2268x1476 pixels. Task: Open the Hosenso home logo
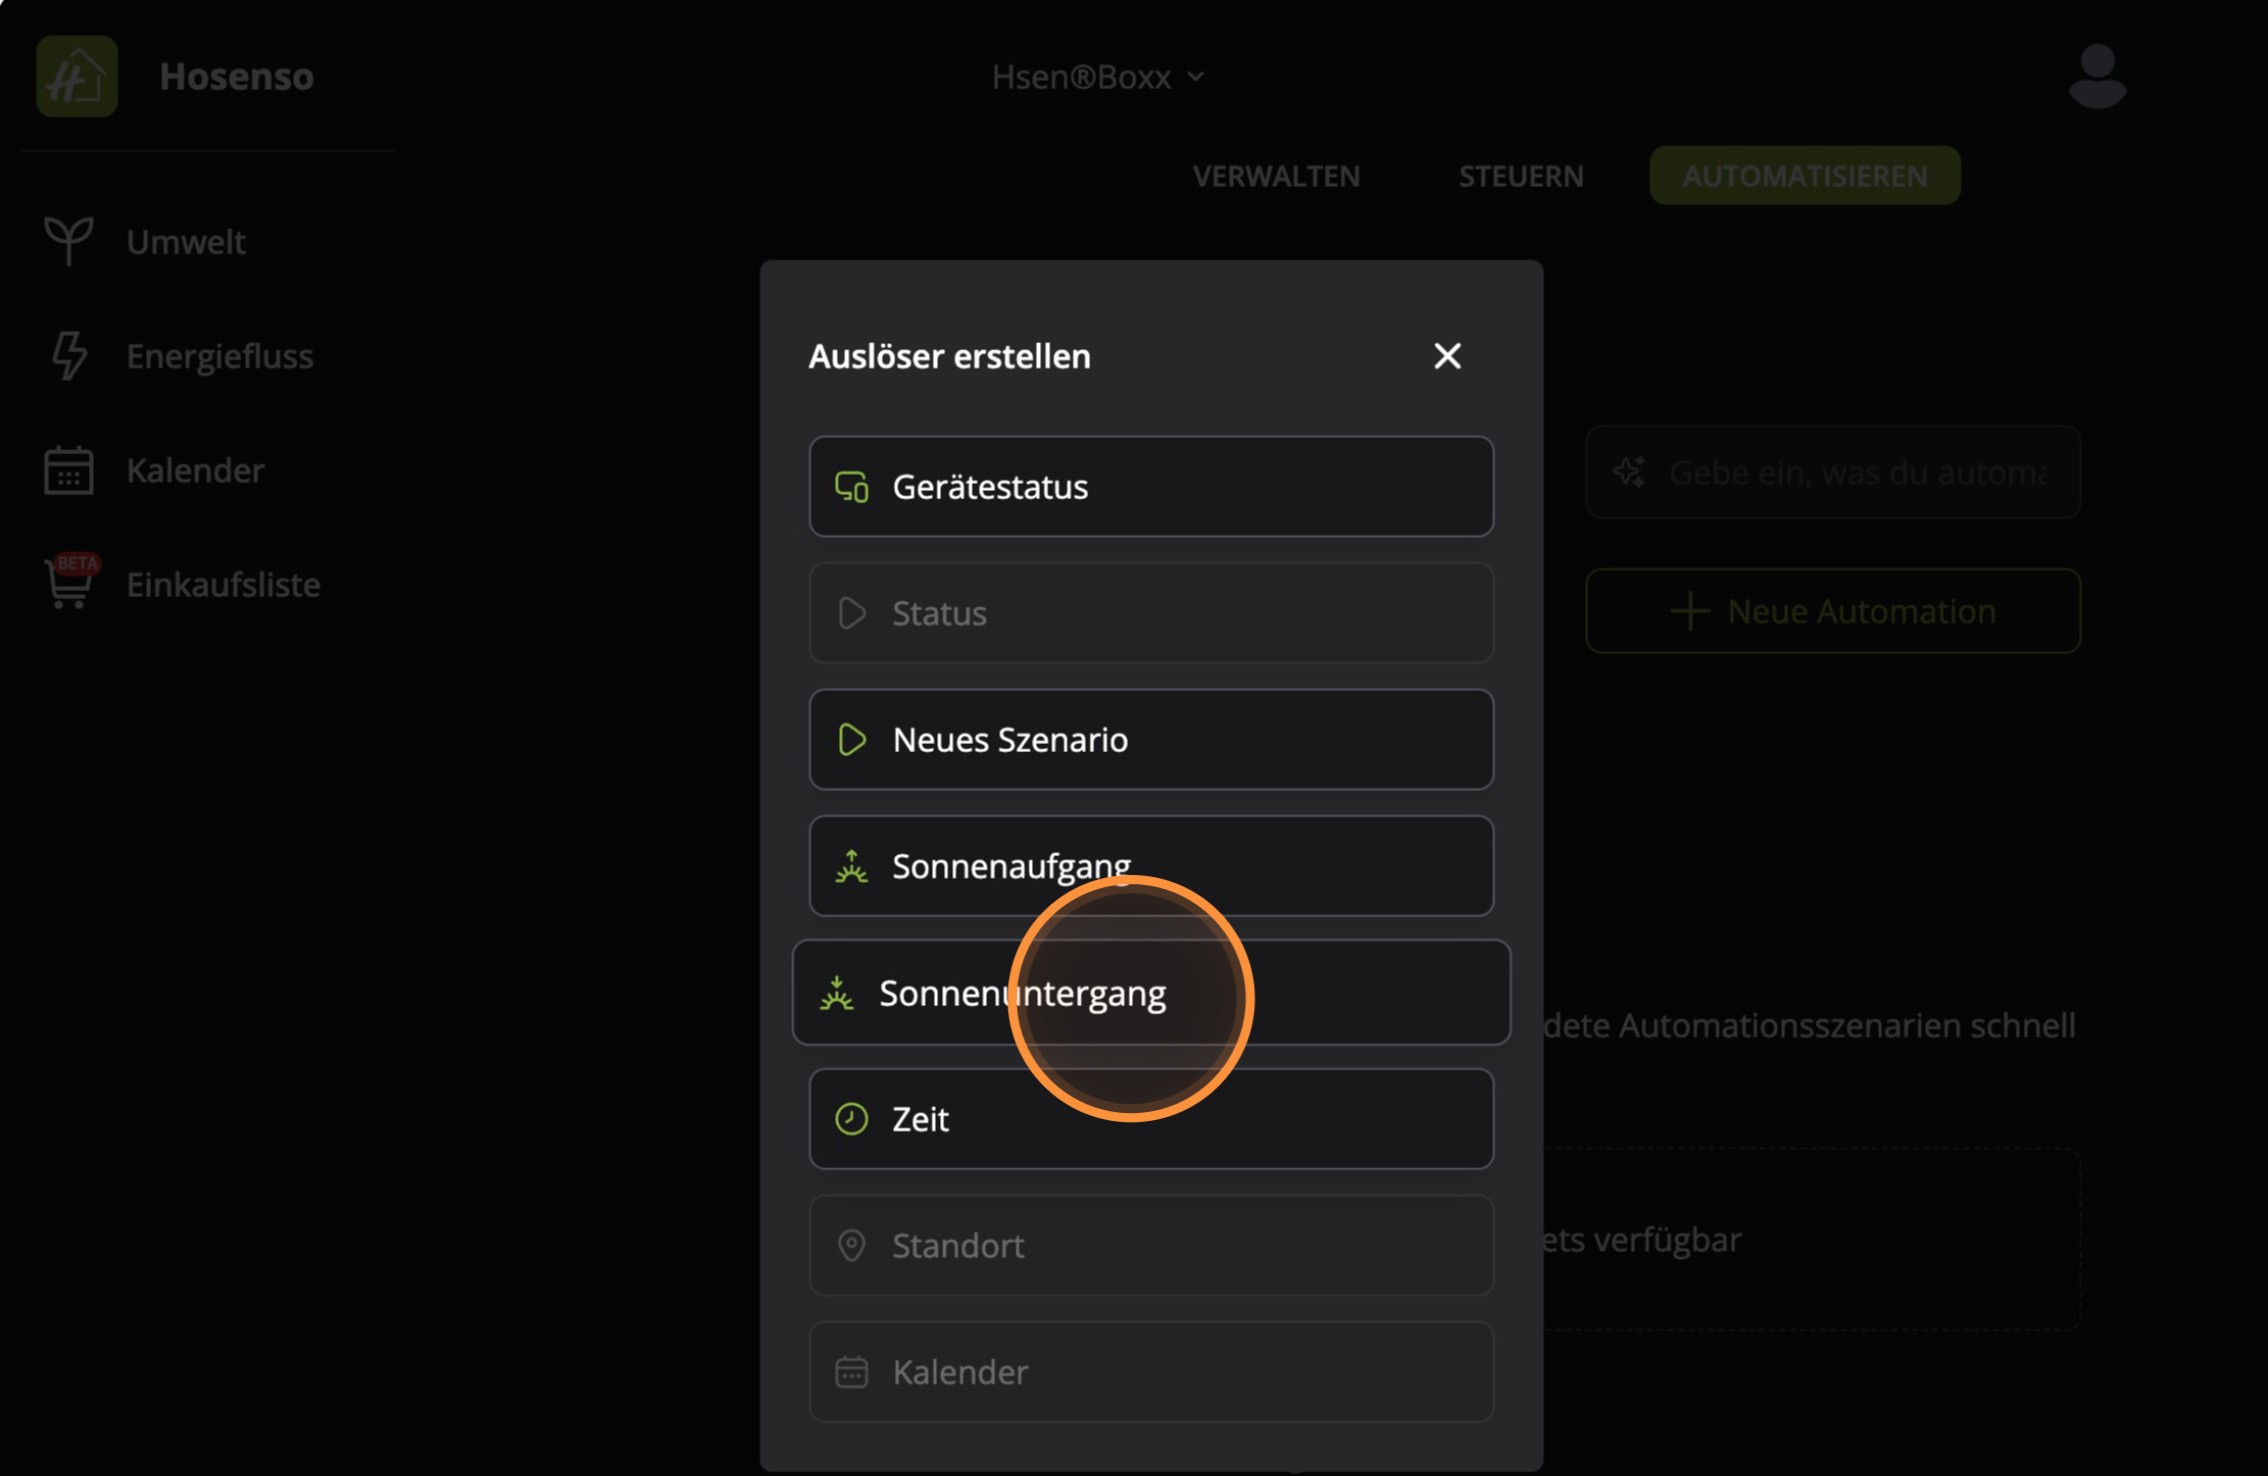point(76,76)
